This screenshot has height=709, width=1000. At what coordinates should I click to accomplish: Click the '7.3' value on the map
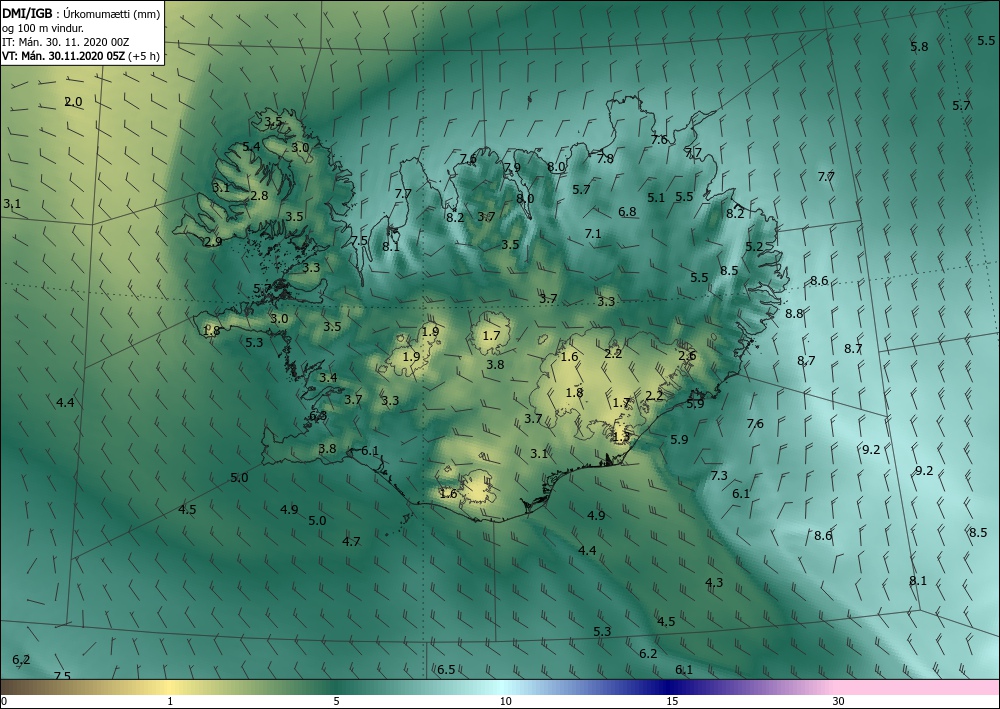[x=719, y=475]
